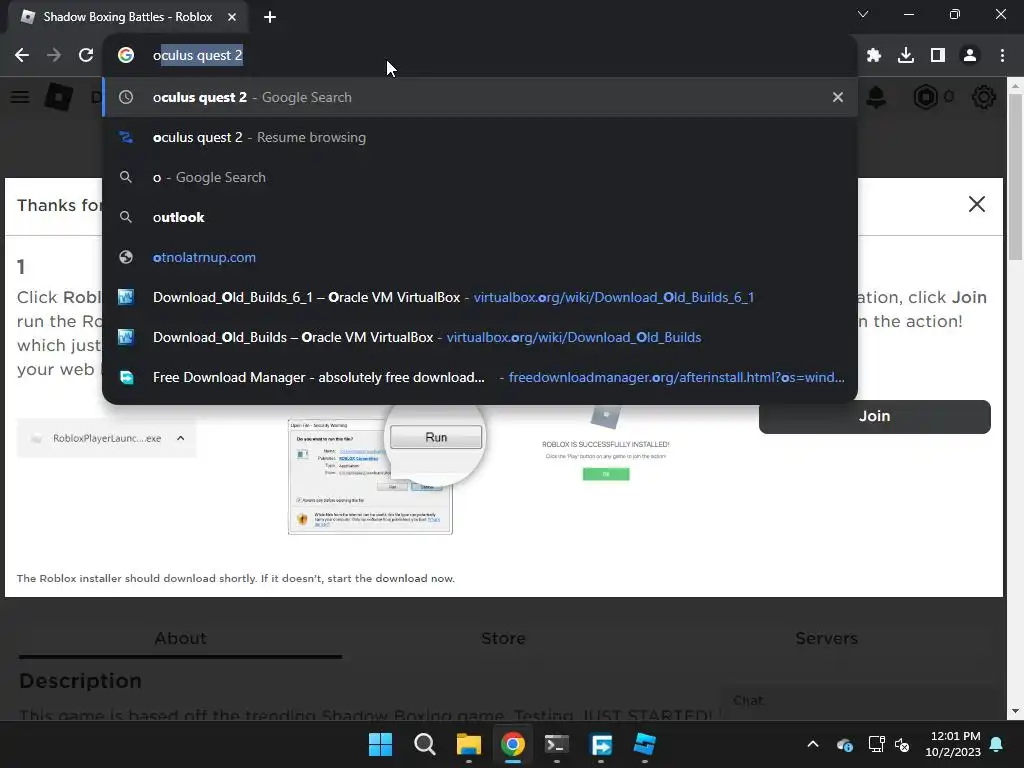Close the Shadow Boxing Battles tab
1024x768 pixels.
(x=232, y=17)
